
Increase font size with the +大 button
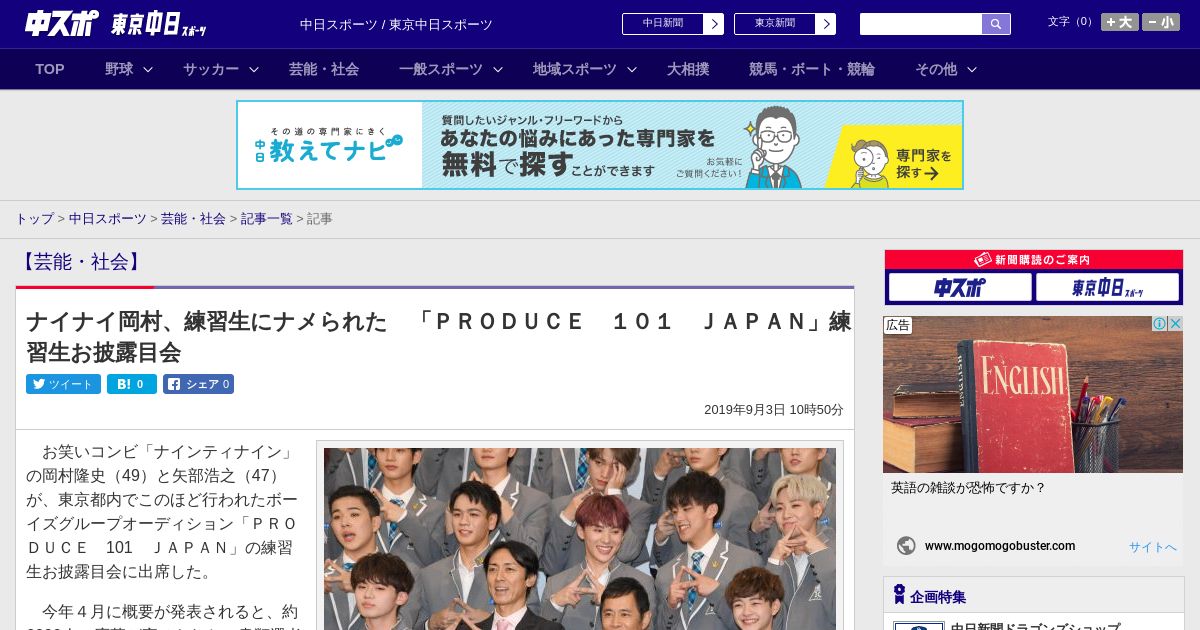1120,22
